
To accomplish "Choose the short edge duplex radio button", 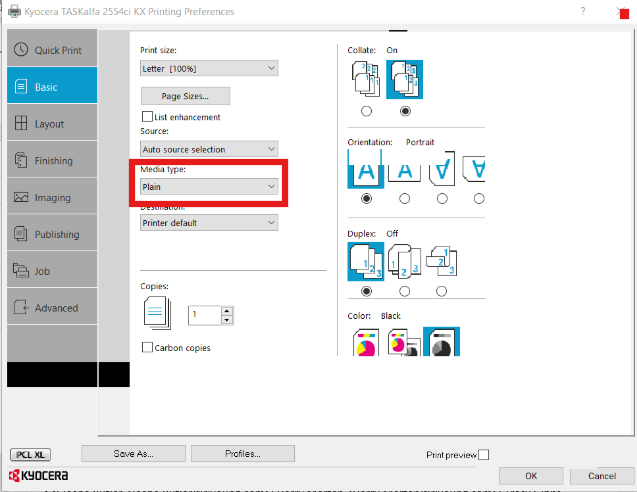I will 442,291.
